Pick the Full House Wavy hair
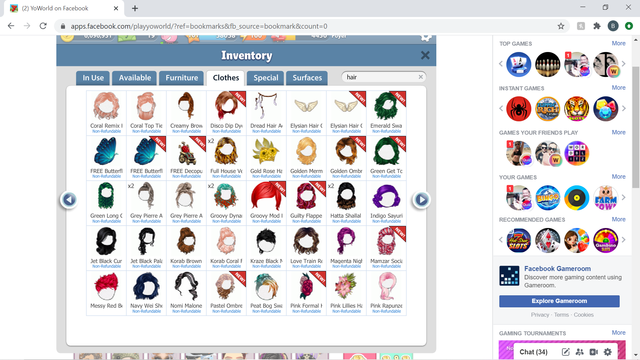Image resolution: width=640 pixels, height=360 pixels. [x=226, y=158]
